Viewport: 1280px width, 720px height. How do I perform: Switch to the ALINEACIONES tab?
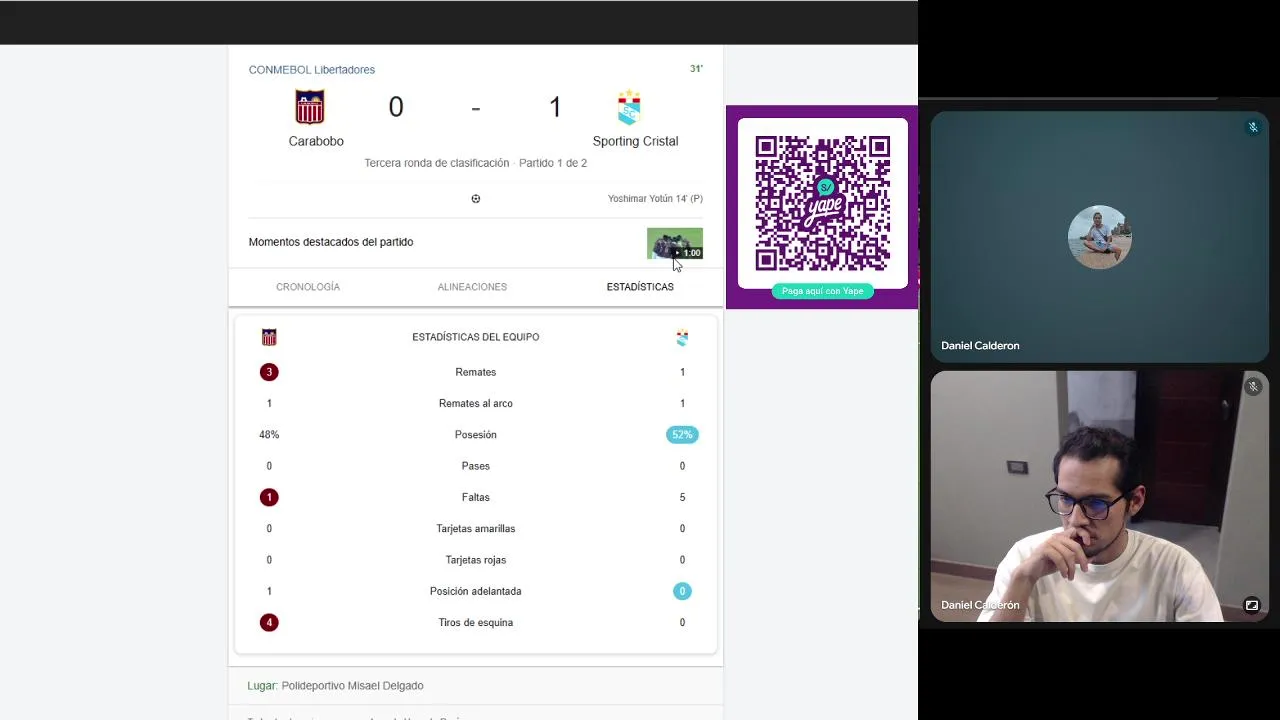[472, 287]
